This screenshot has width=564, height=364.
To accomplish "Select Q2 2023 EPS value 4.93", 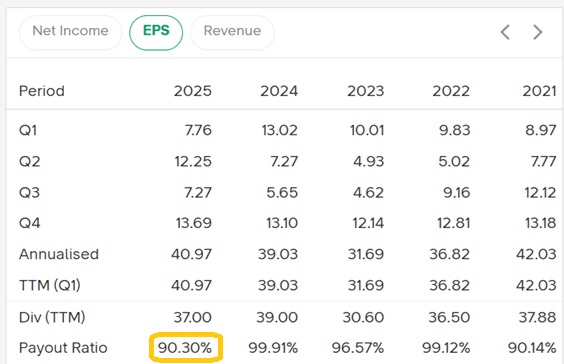I will 369,161.
